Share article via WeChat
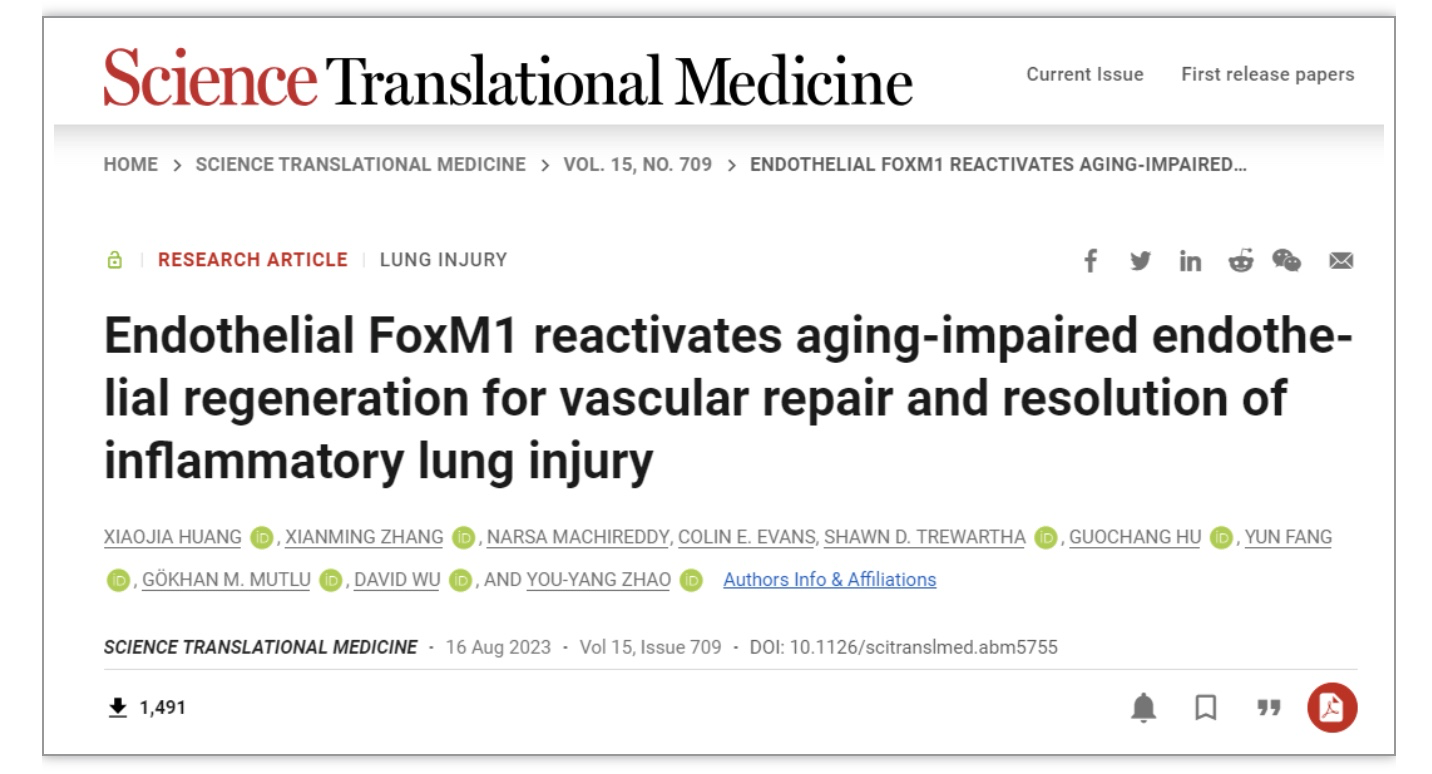This screenshot has height=774, width=1432. coord(1286,261)
